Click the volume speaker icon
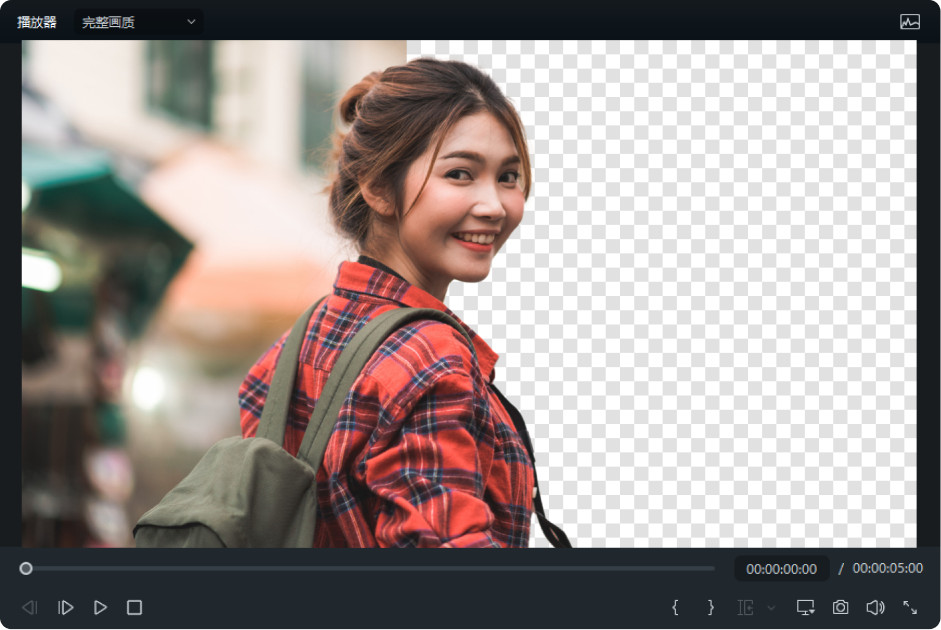 click(875, 607)
